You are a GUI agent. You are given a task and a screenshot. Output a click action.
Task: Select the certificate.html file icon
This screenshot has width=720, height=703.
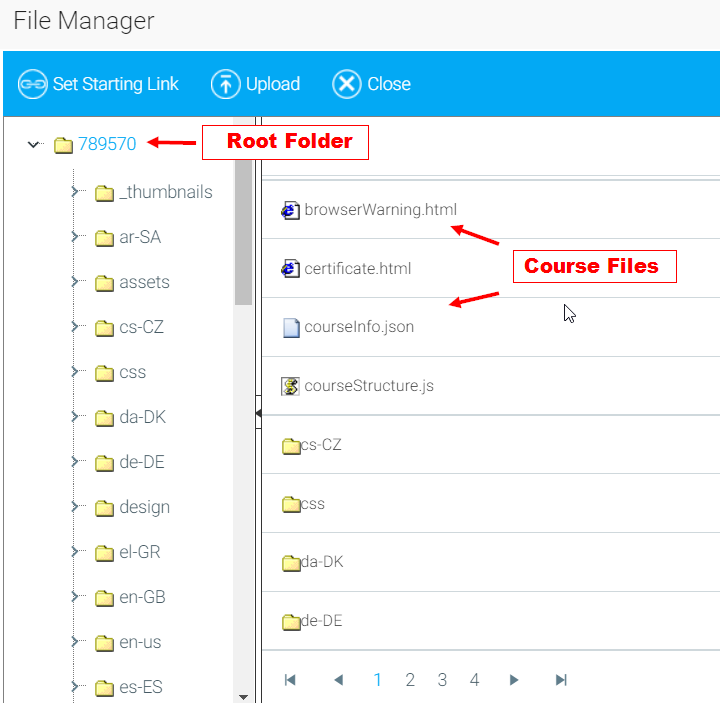click(x=291, y=269)
